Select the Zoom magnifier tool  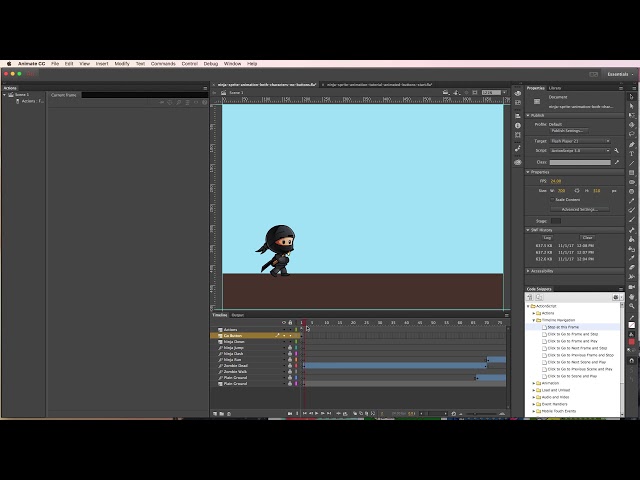[x=631, y=306]
